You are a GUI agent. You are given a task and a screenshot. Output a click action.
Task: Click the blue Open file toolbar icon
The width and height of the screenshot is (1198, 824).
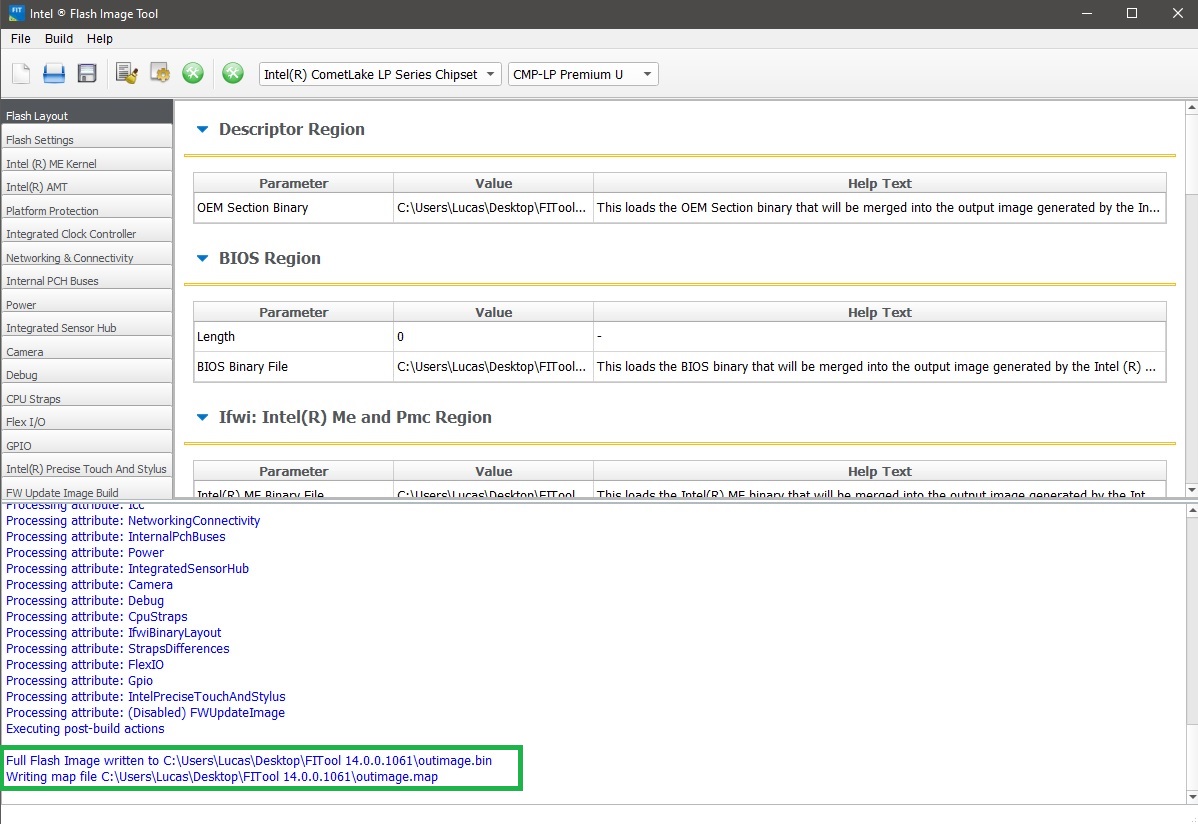pos(54,74)
